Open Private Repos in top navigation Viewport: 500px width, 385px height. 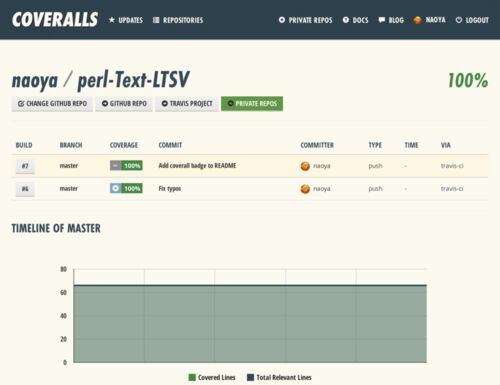click(x=306, y=20)
